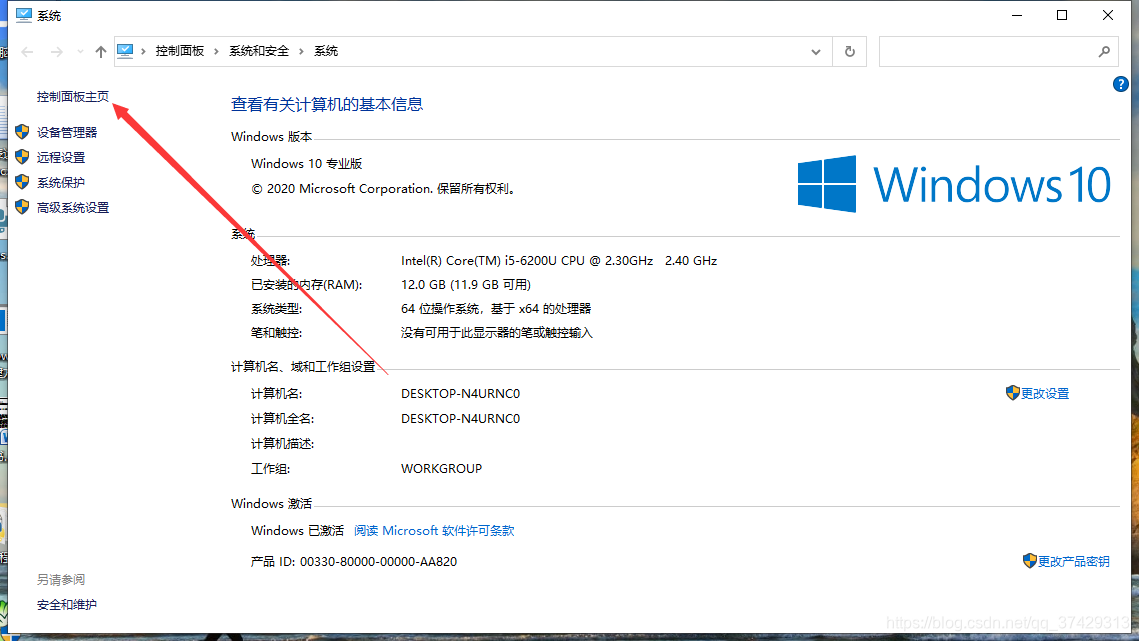Close the 系统 window

[x=1108, y=15]
